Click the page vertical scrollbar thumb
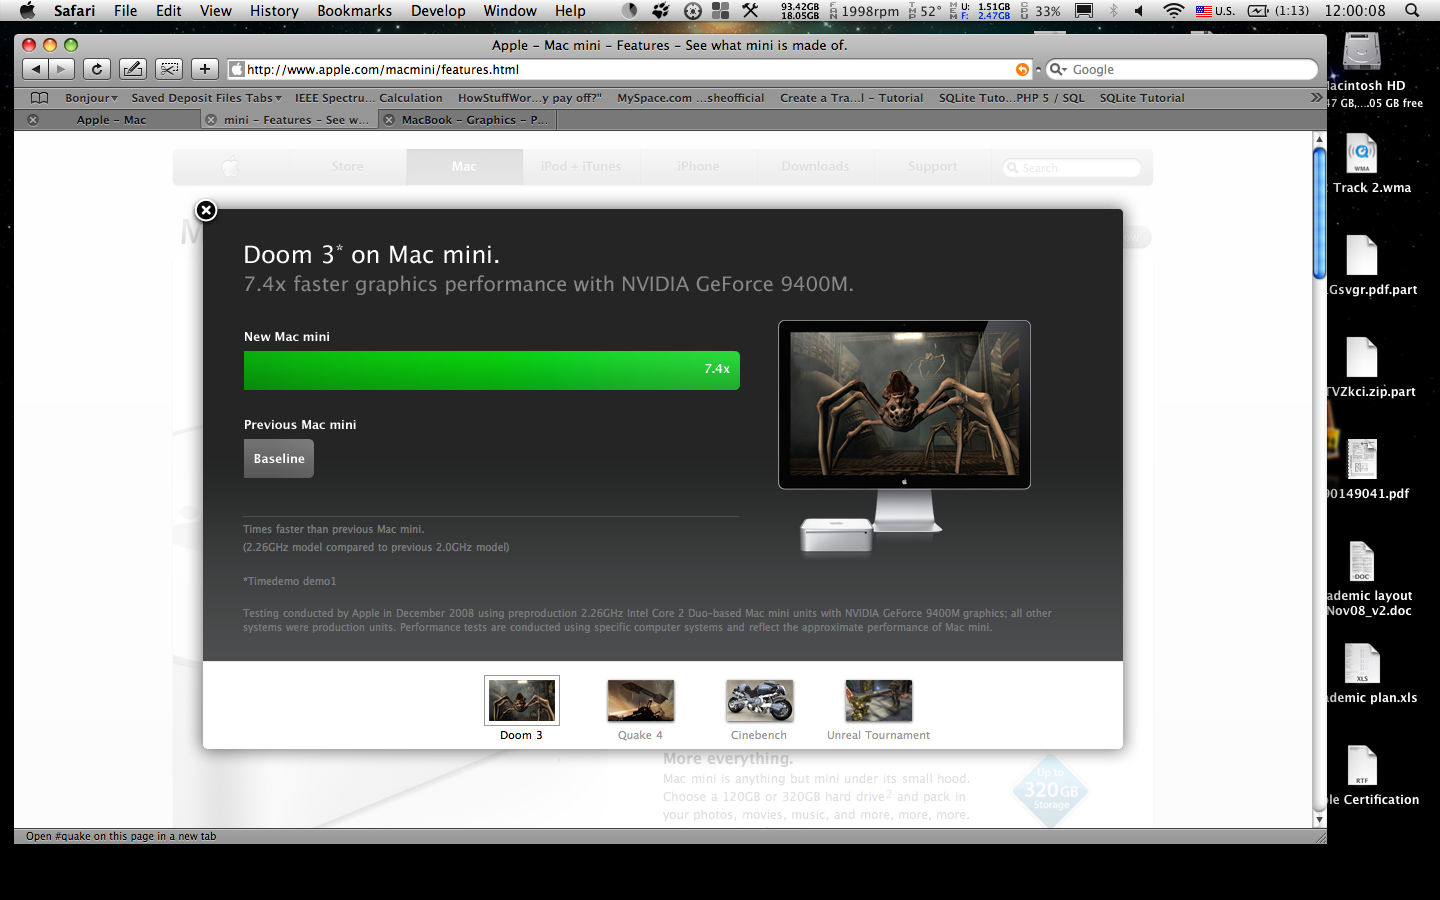Image resolution: width=1440 pixels, height=900 pixels. [1319, 212]
